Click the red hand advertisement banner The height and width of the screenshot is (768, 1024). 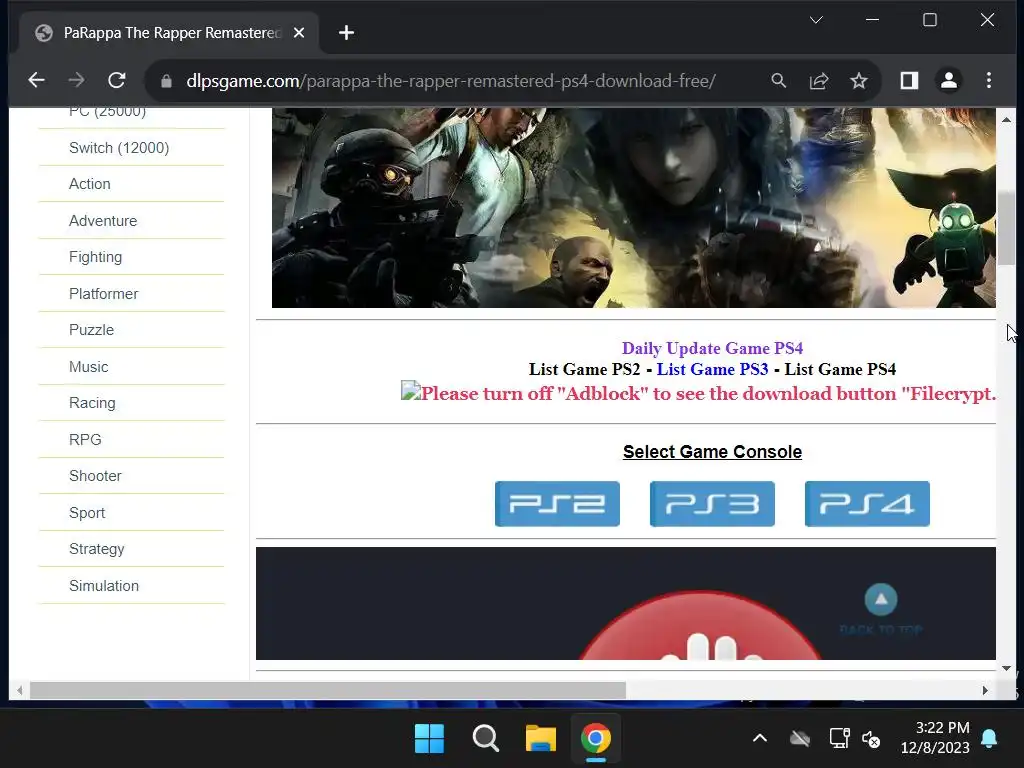tap(626, 603)
